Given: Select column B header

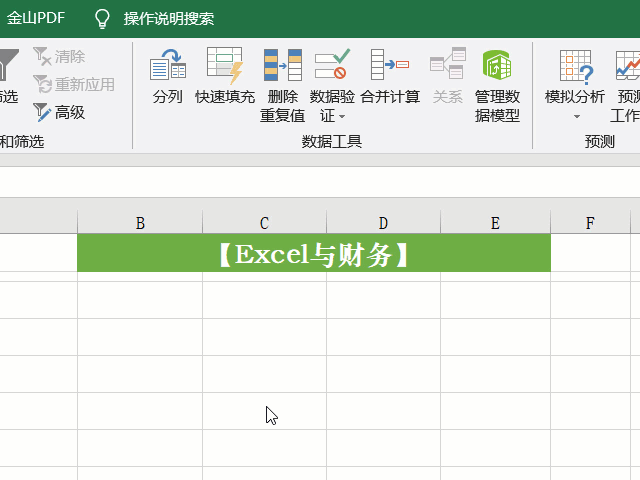Looking at the screenshot, I should point(140,223).
